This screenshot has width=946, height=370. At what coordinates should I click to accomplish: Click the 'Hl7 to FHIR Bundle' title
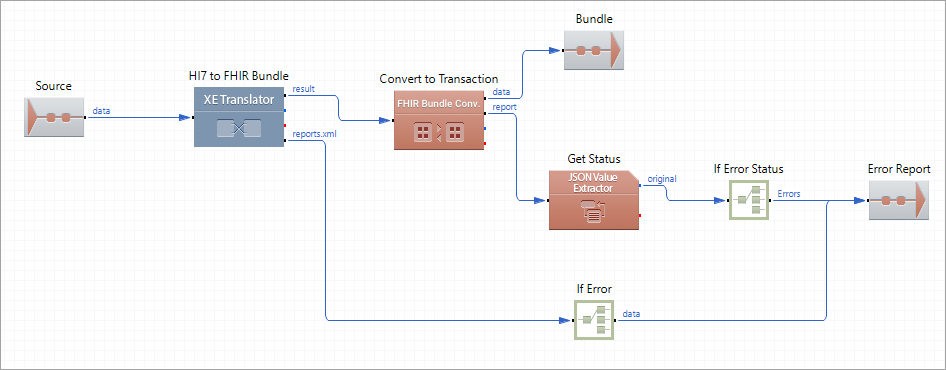pos(239,76)
